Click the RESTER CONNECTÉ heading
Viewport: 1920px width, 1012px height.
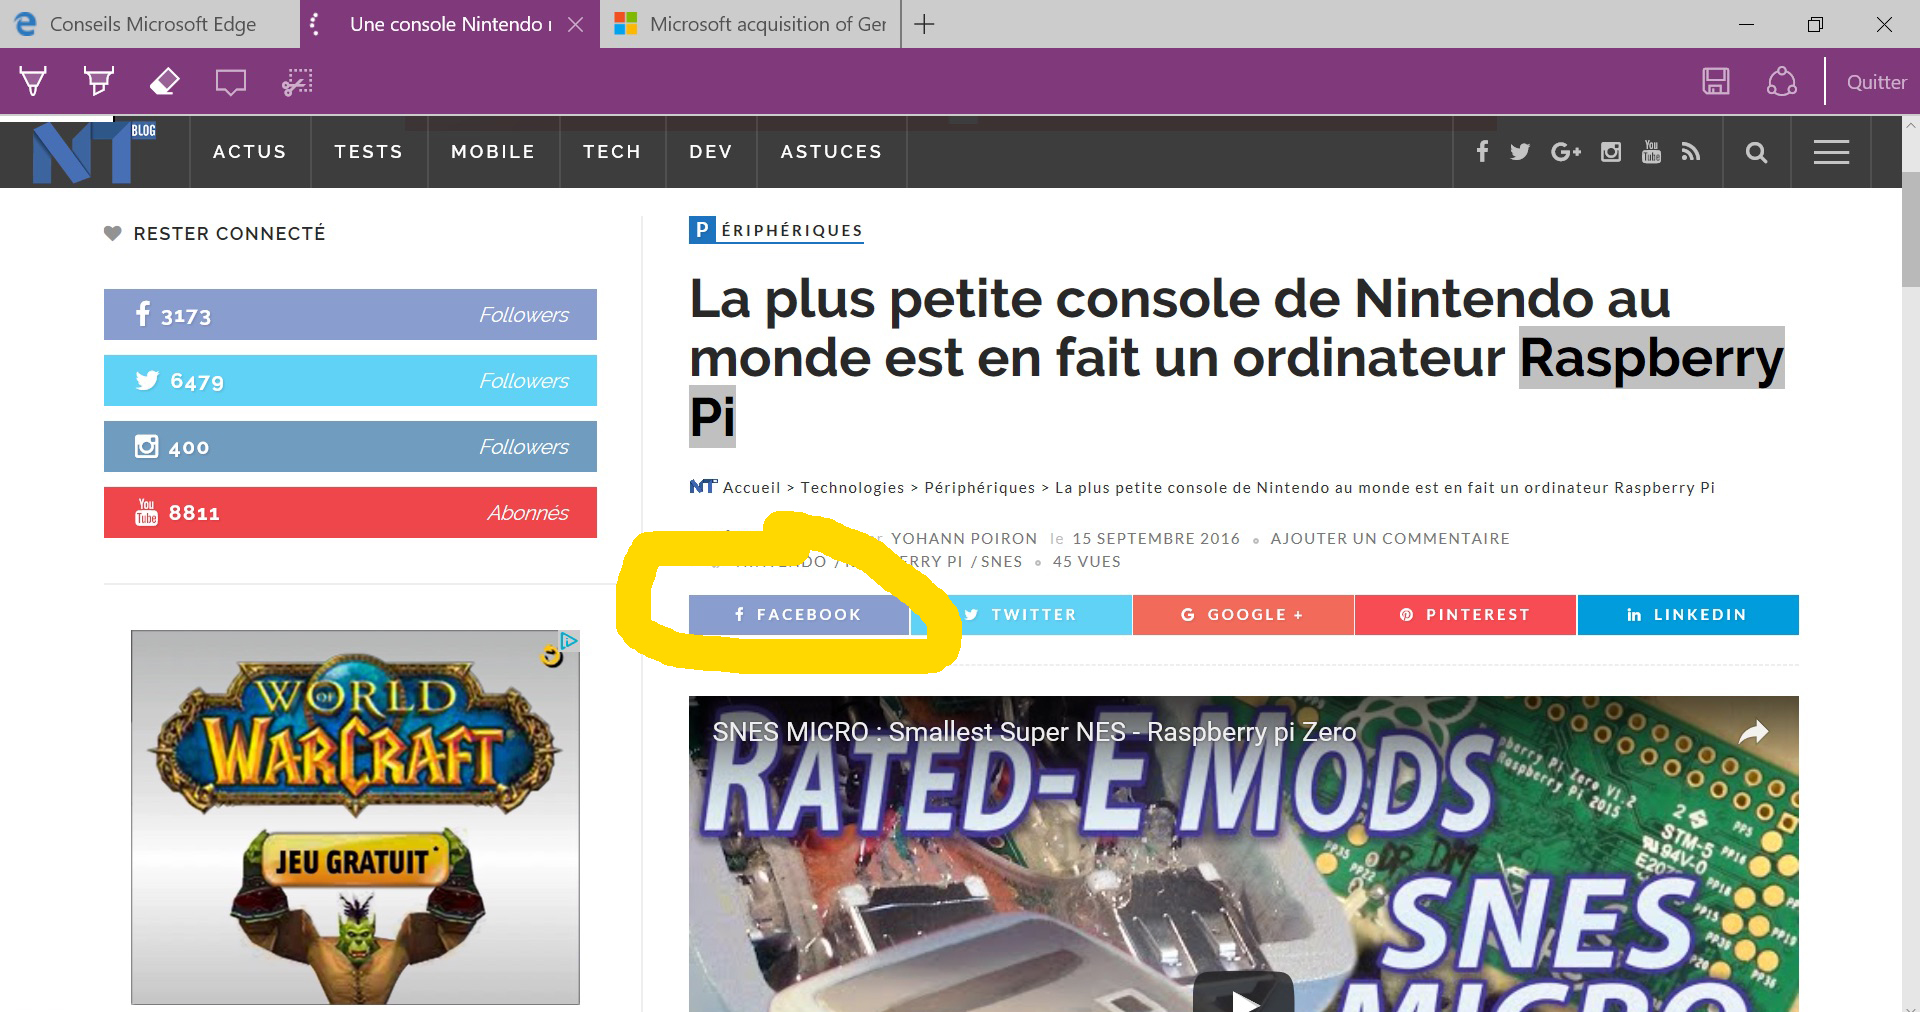coord(229,234)
